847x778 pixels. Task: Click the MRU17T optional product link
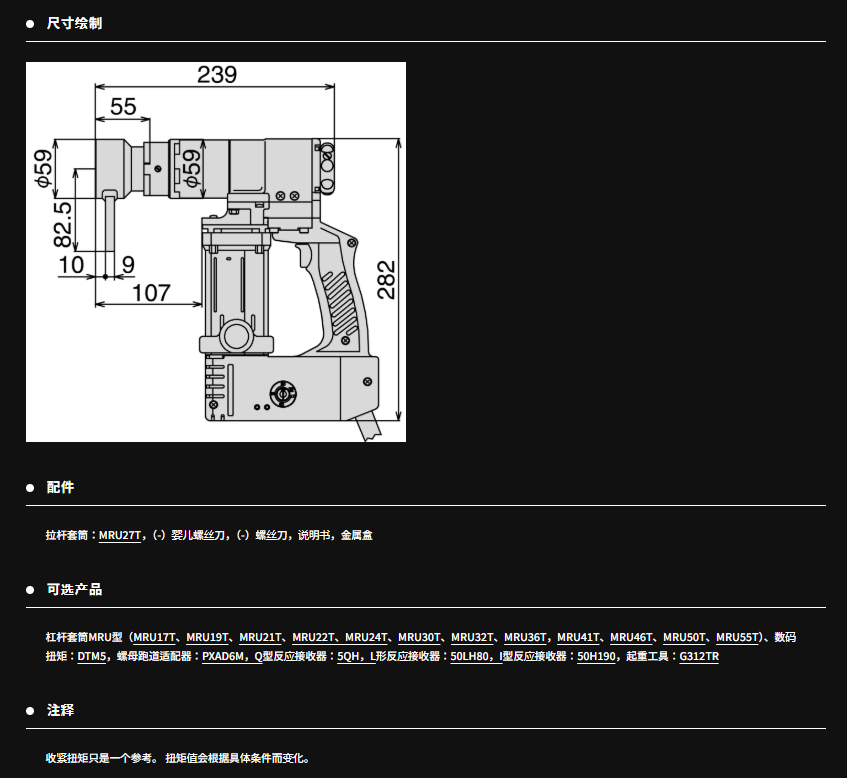point(155,637)
